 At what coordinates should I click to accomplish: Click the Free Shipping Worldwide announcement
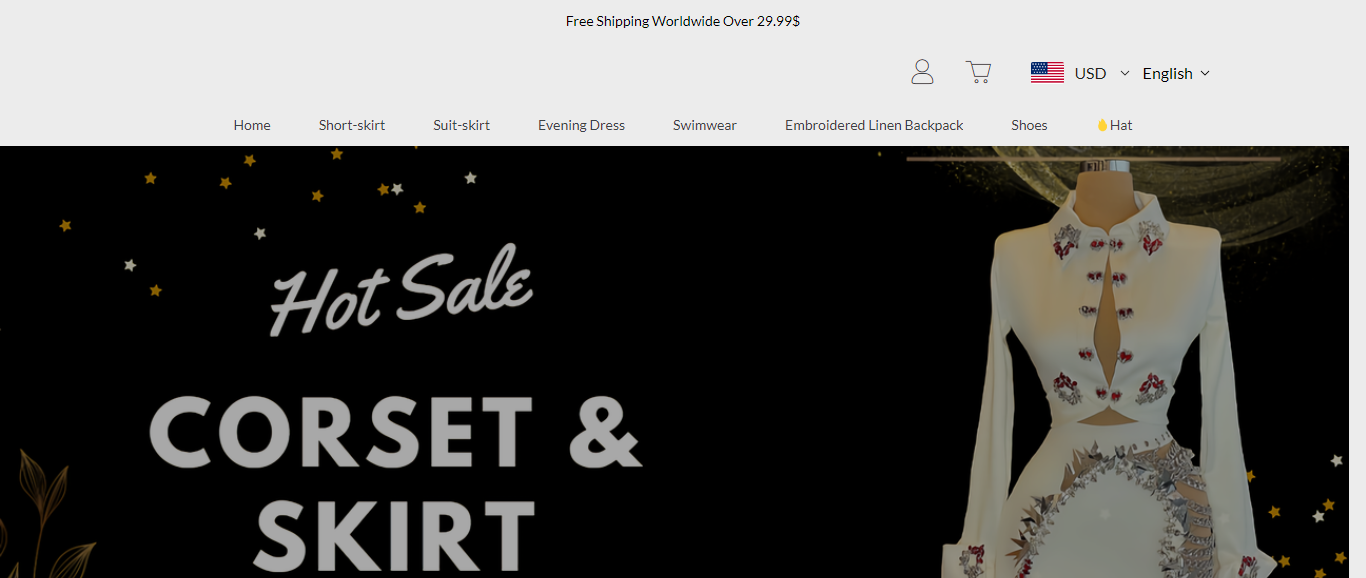(x=683, y=21)
